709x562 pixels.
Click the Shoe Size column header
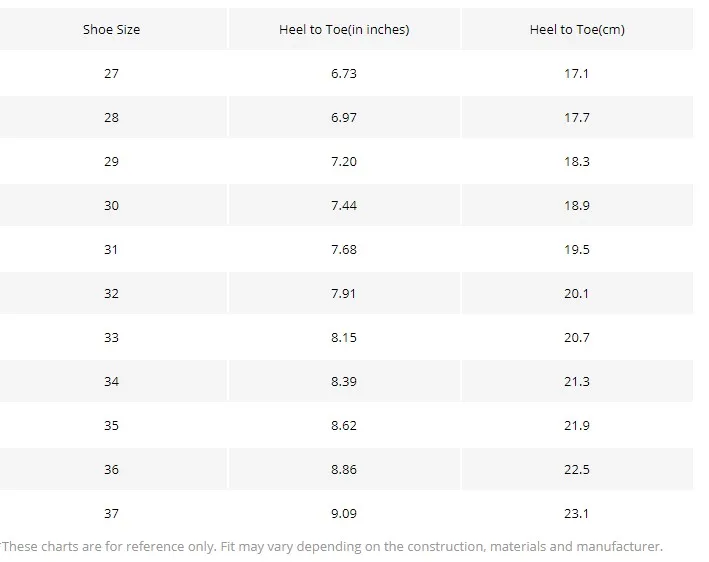click(111, 29)
